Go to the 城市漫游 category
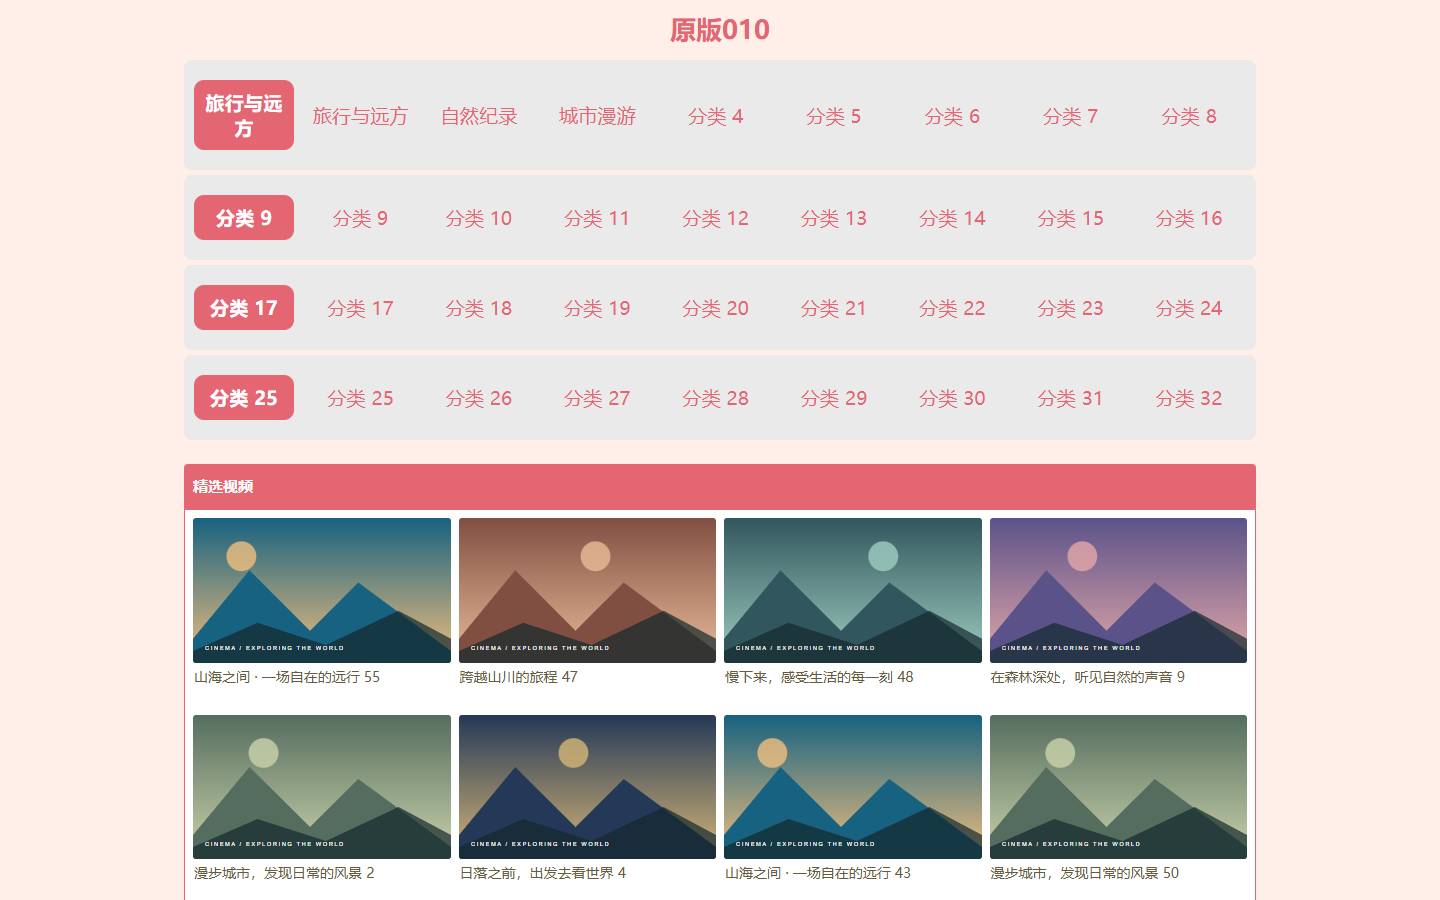Screen dimensions: 1440x900 coord(597,116)
